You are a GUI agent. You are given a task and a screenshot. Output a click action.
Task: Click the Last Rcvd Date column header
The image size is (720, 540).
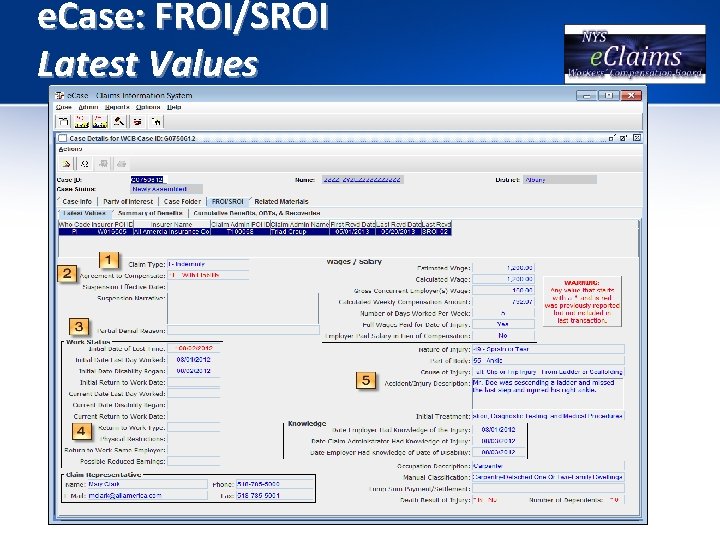coord(398,224)
